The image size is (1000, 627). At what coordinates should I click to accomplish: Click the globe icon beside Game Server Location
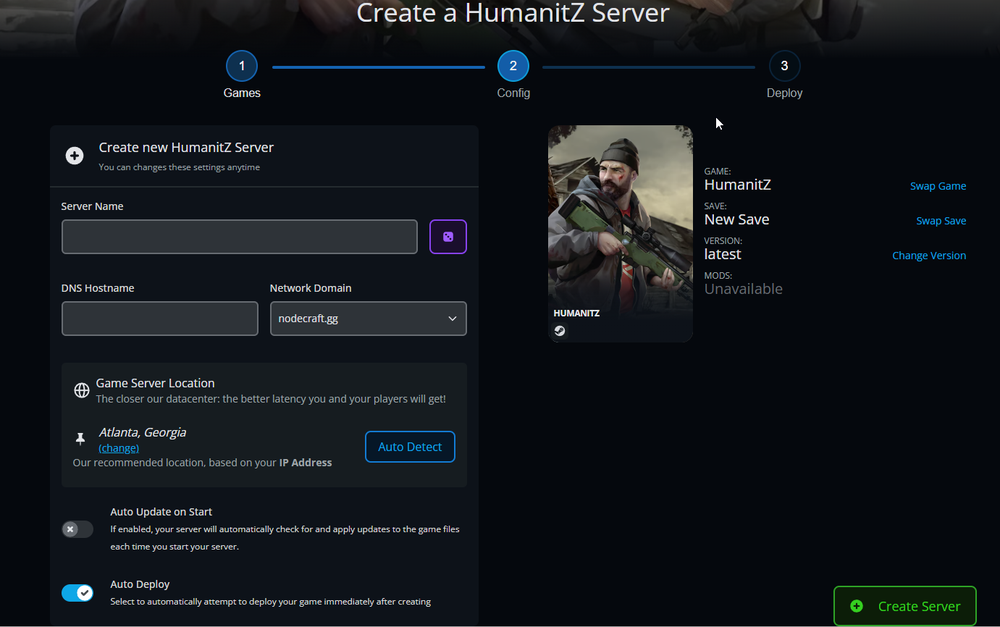81,390
